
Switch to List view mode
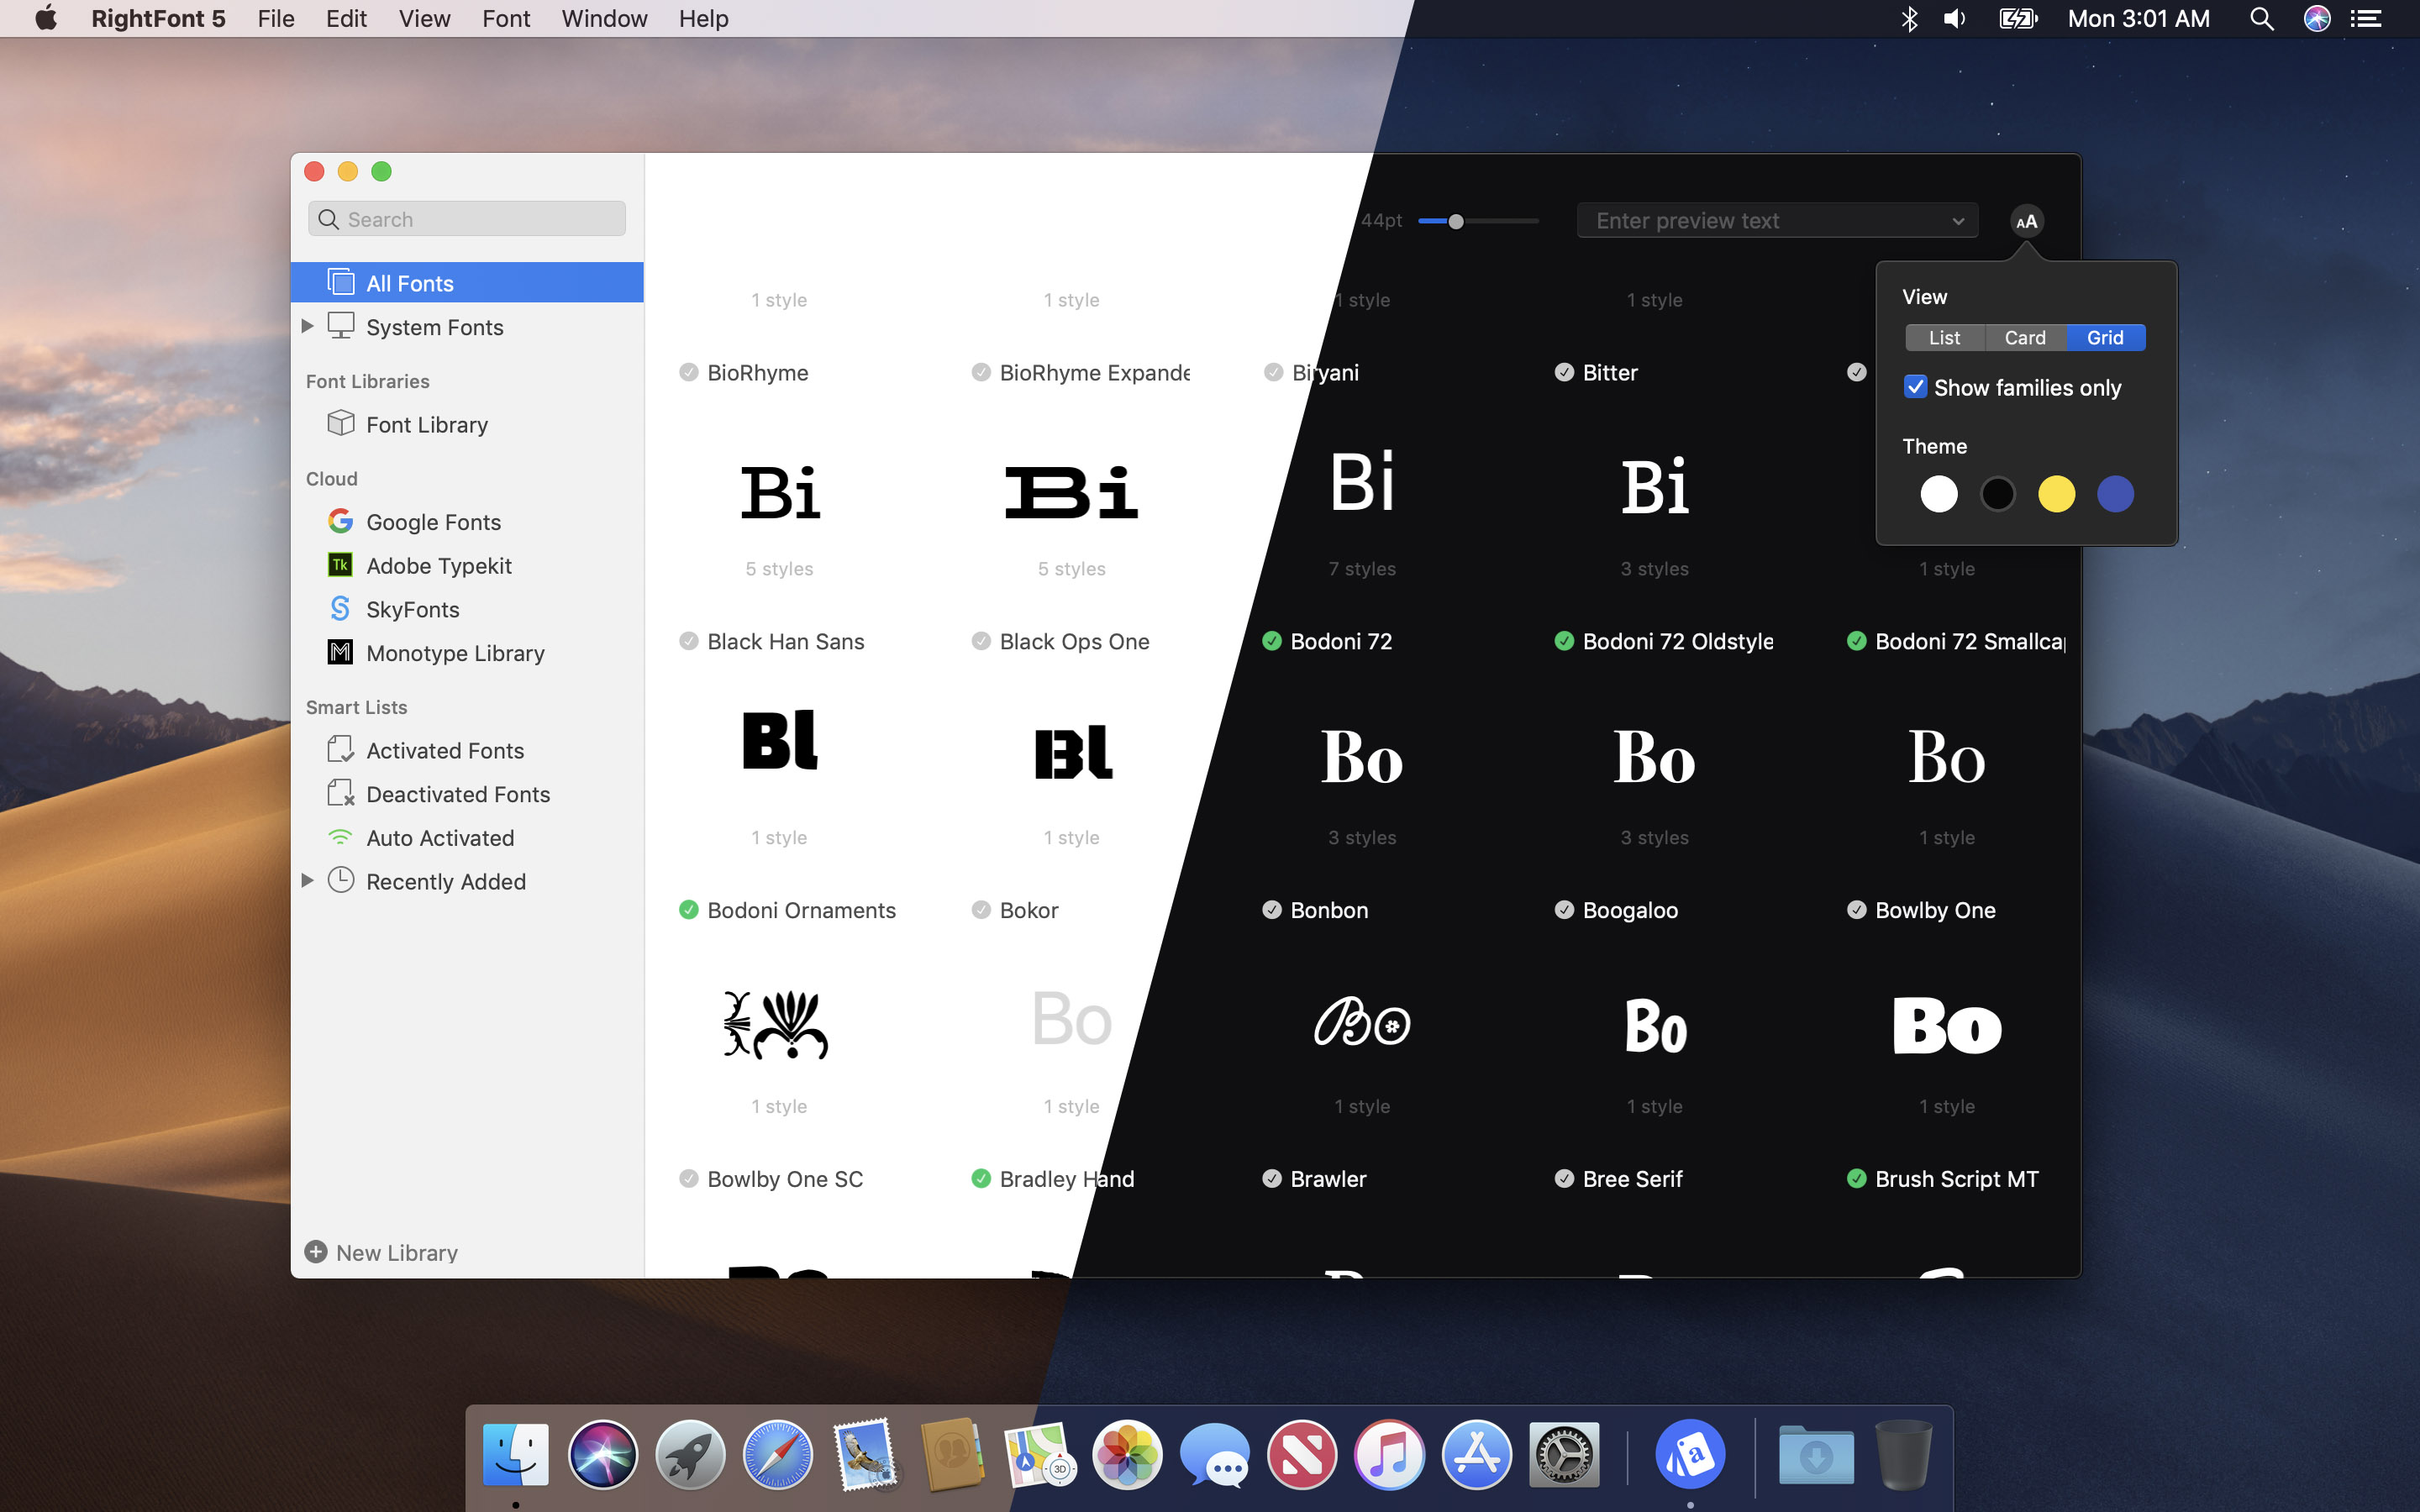(1943, 336)
